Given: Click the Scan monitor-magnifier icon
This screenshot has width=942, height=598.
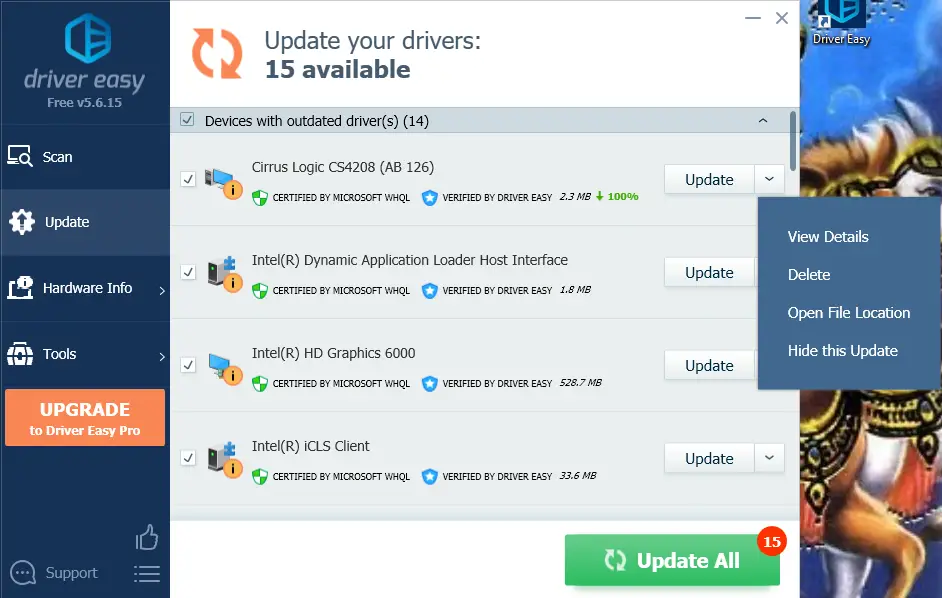Looking at the screenshot, I should coord(20,156).
